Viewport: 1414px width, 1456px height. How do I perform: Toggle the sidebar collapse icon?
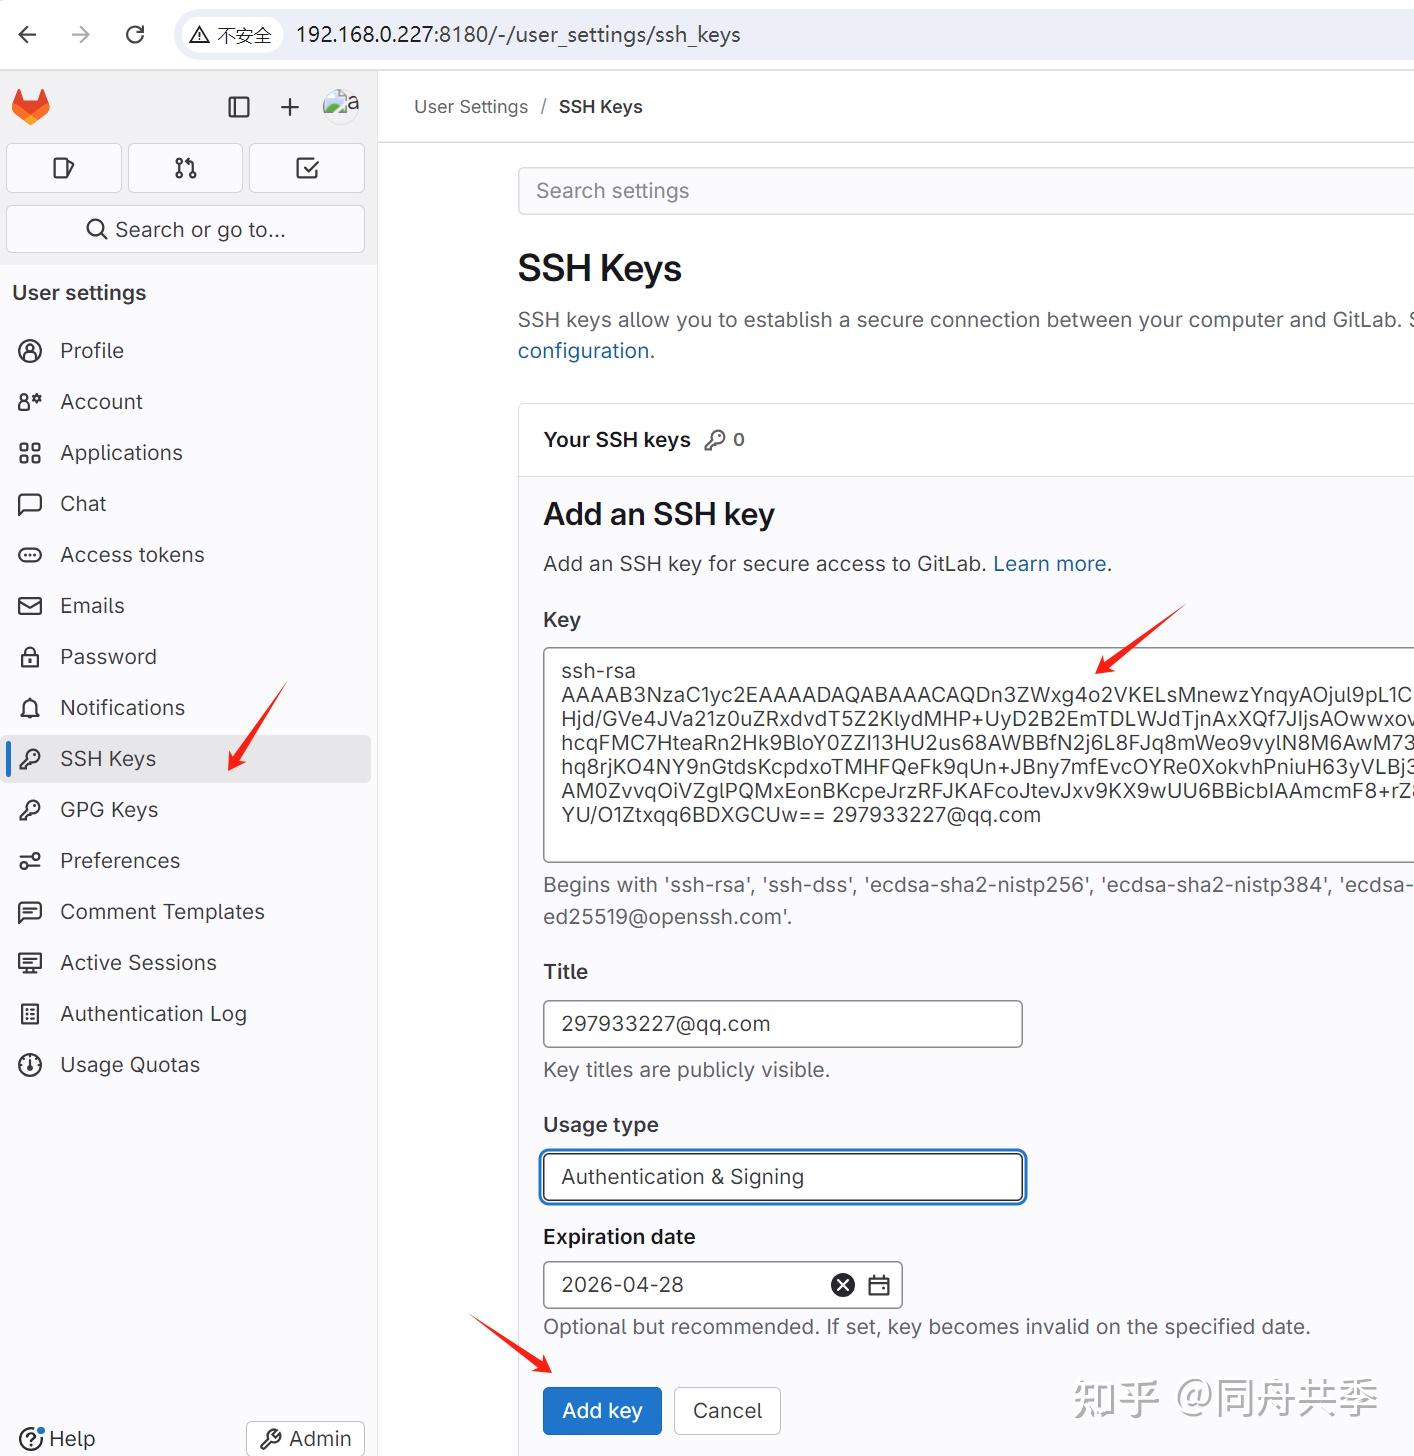click(x=239, y=107)
